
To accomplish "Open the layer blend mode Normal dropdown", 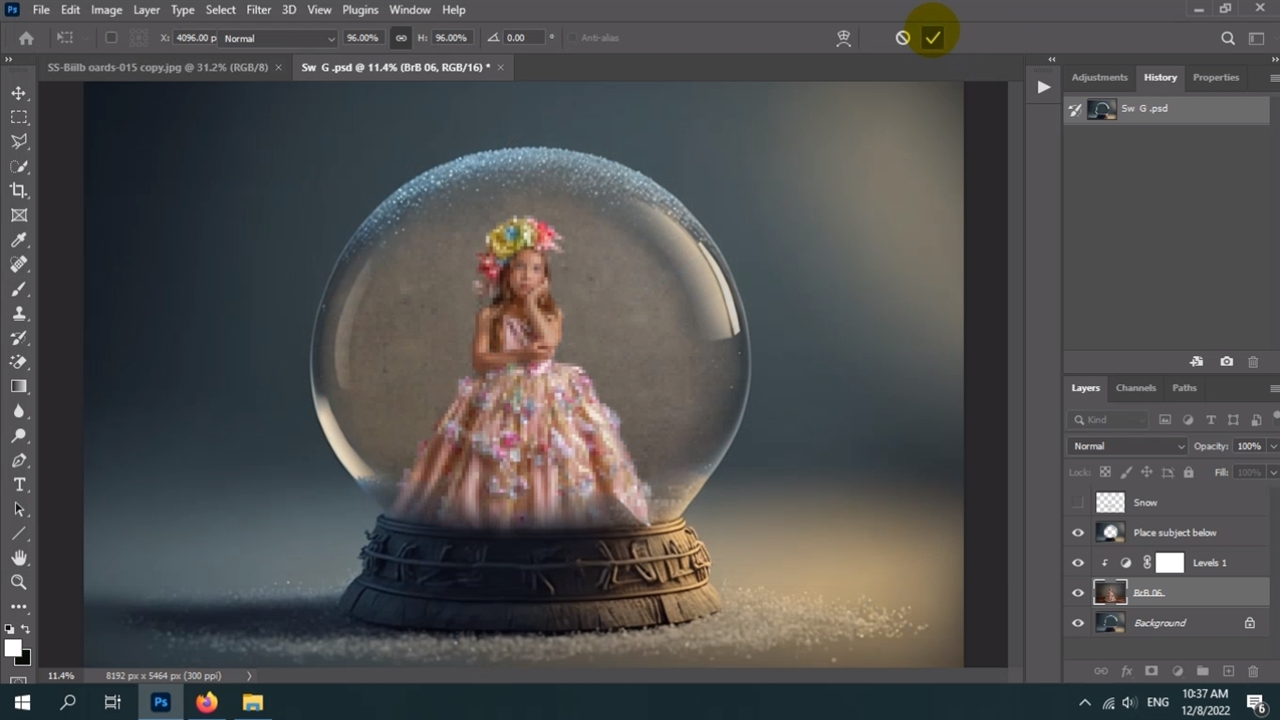I will pyautogui.click(x=1127, y=446).
